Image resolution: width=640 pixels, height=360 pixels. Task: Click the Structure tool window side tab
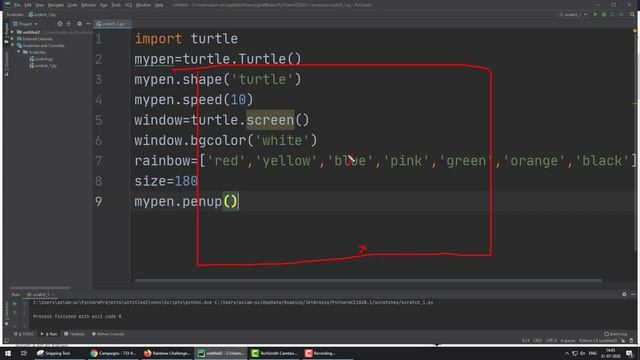tap(6, 64)
